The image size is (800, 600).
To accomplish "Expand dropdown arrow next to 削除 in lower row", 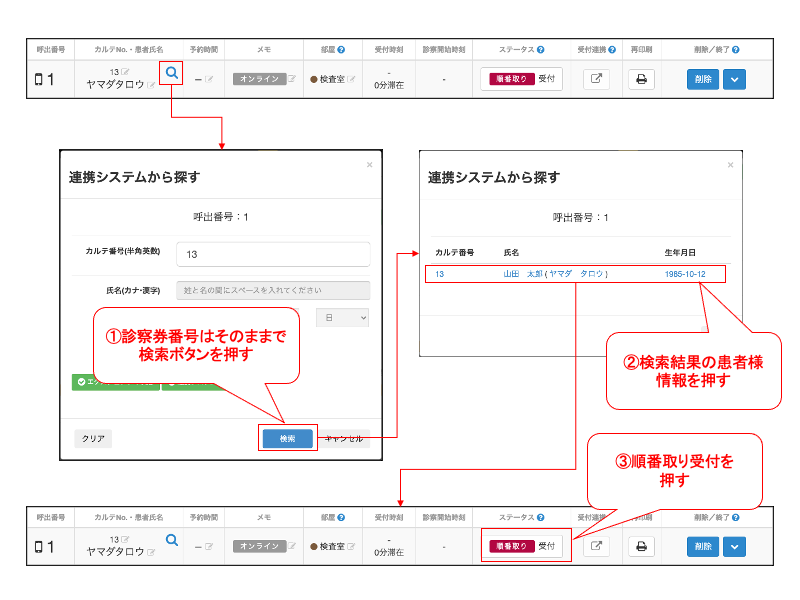I will click(x=734, y=547).
